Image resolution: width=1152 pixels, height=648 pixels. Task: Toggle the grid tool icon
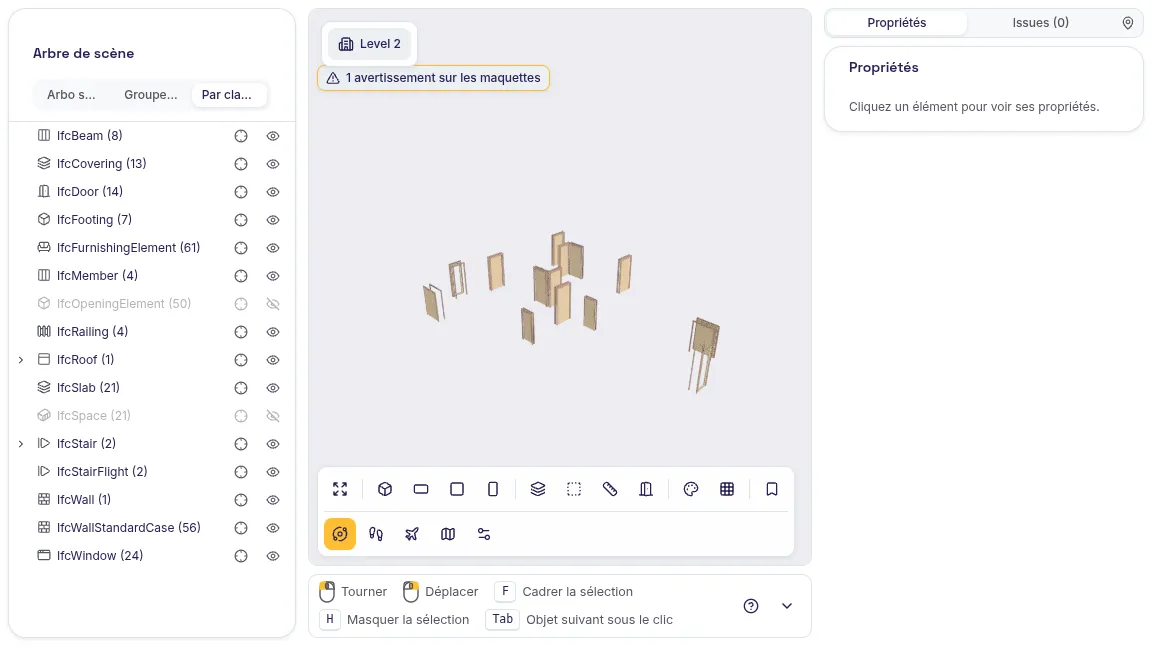pyautogui.click(x=727, y=489)
